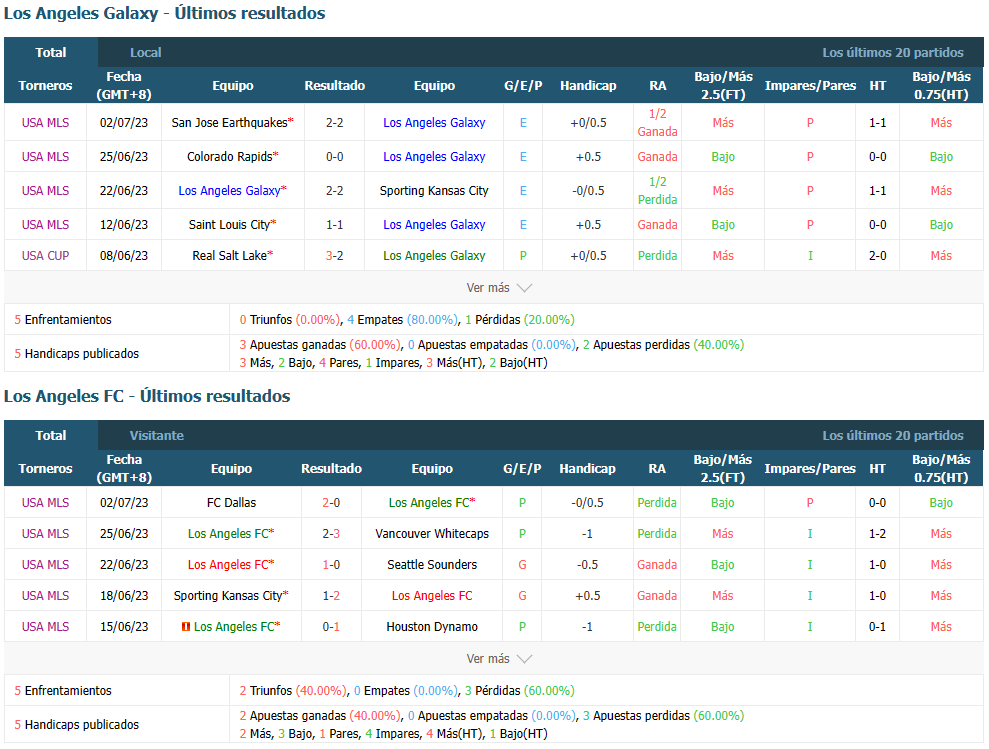Open Sporting Kansas City in the 18/06/23 LAFC row
Viewport: 989px width, 749px height.
click(228, 596)
